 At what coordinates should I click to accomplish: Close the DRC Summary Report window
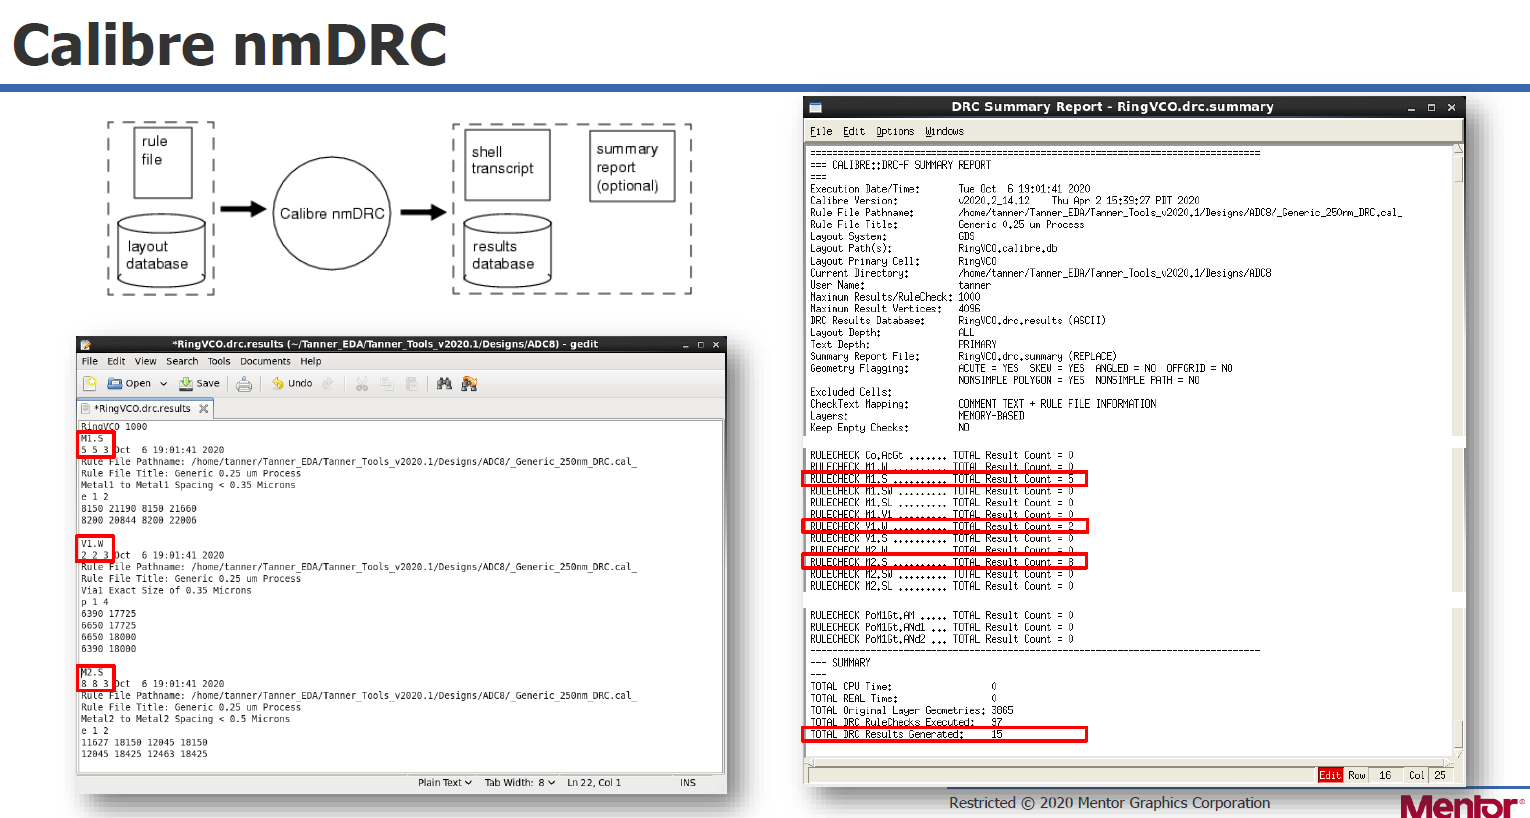pyautogui.click(x=1451, y=107)
